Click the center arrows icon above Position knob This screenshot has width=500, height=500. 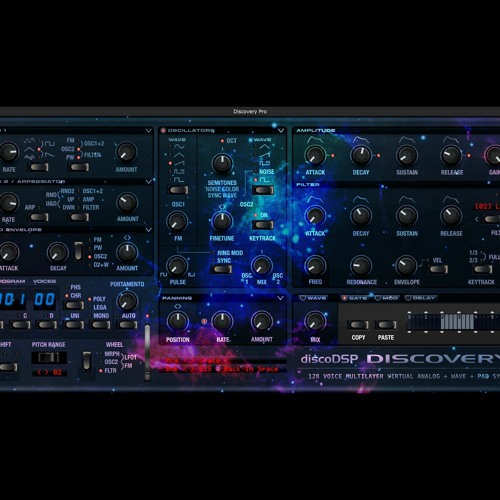[178, 306]
